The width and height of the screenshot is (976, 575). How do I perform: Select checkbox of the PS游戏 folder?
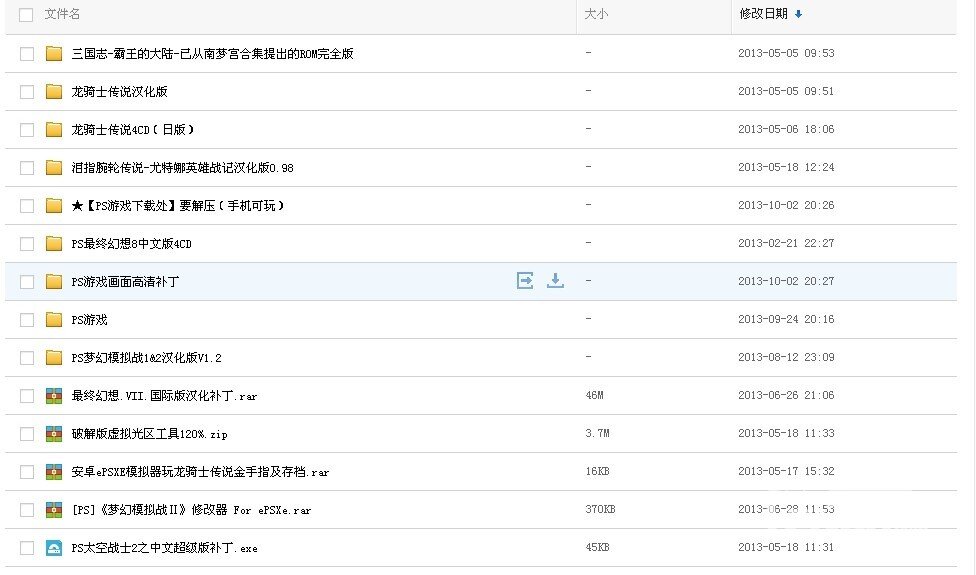[27, 320]
